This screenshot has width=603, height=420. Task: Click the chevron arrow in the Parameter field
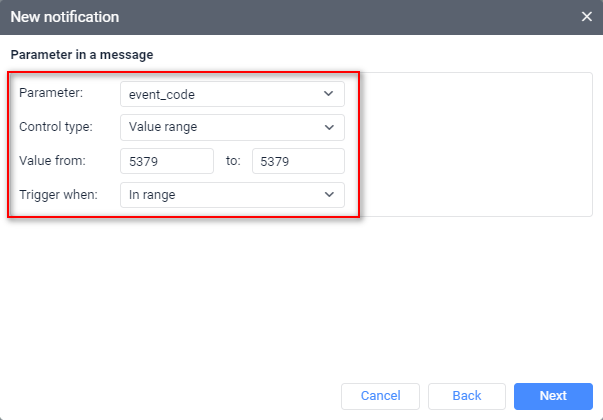329,94
